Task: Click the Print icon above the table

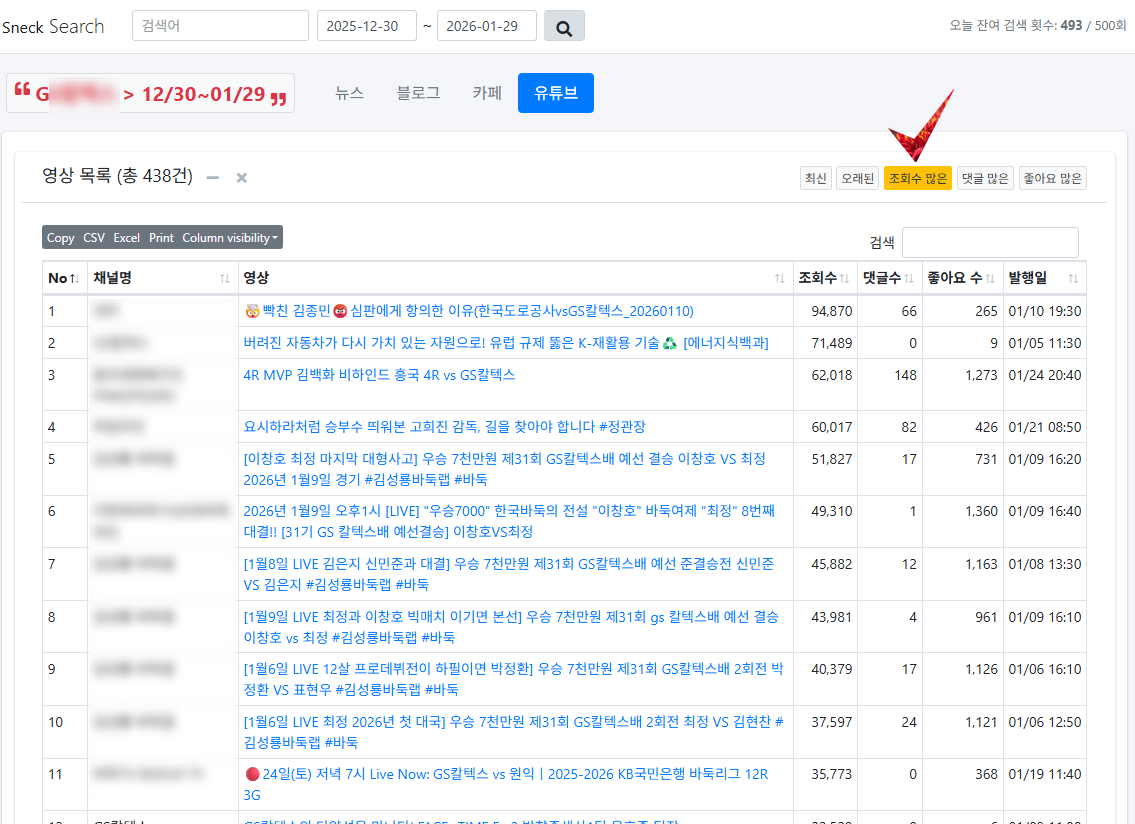Action: point(160,237)
